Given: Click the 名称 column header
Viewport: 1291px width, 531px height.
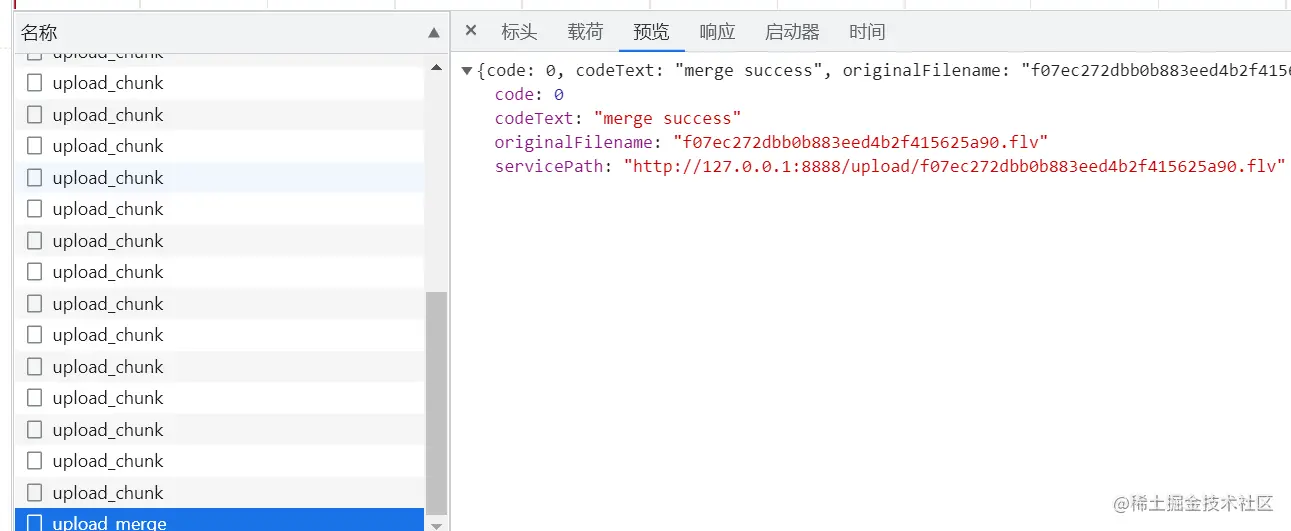Looking at the screenshot, I should pos(230,33).
